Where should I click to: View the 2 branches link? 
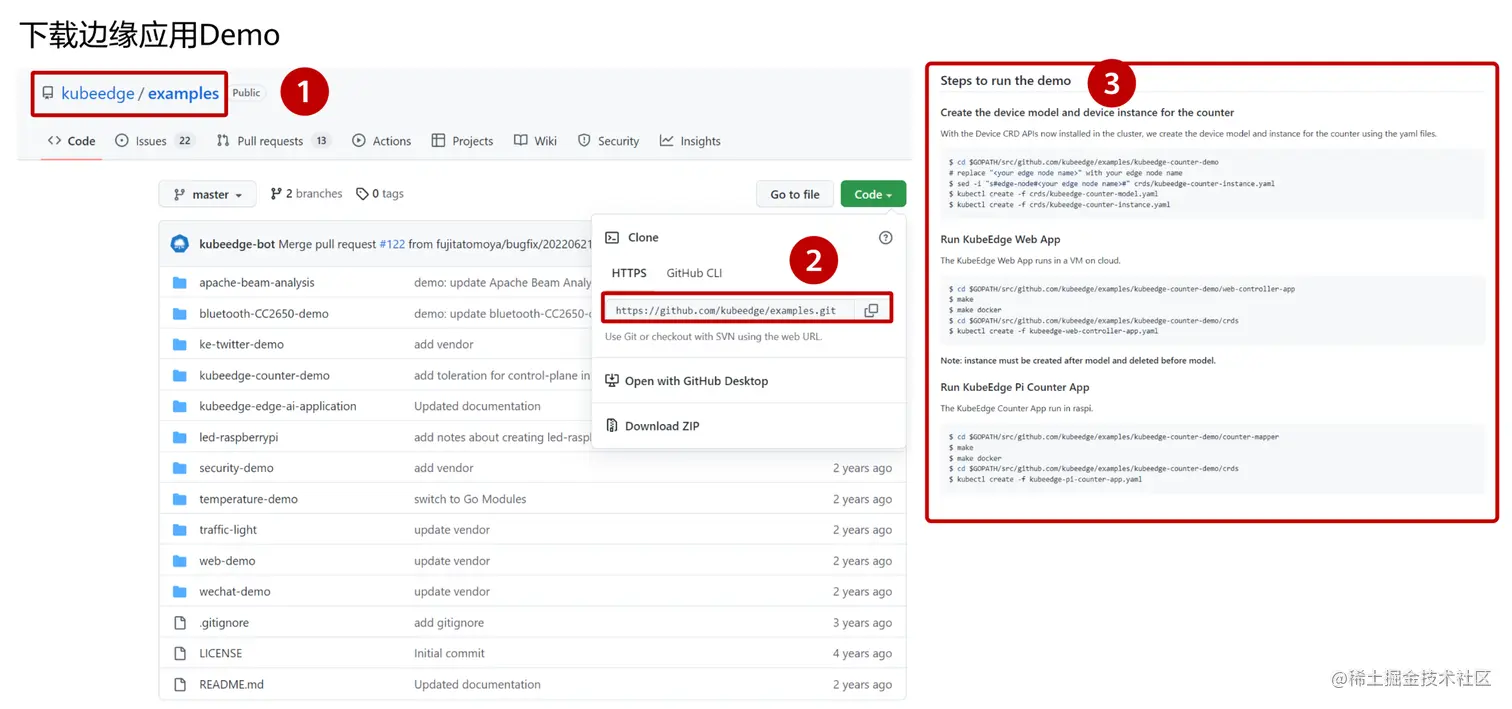pos(306,194)
